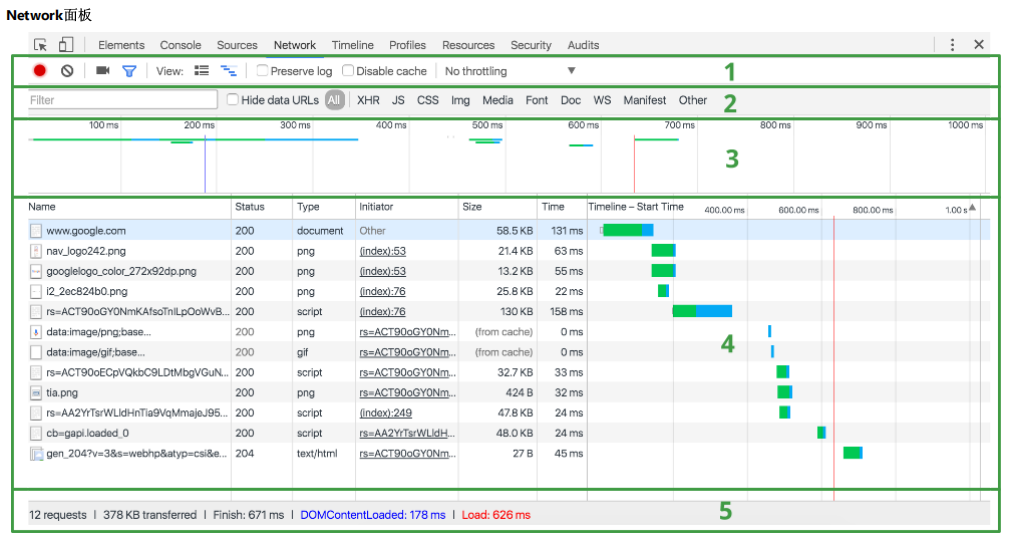The image size is (1011, 537).
Task: Select the All filter toggle
Action: [x=334, y=100]
